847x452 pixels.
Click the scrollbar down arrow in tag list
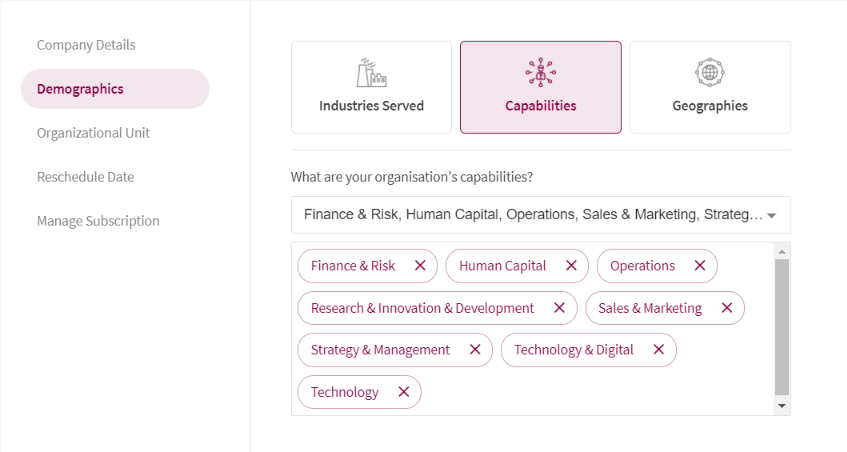tap(782, 406)
